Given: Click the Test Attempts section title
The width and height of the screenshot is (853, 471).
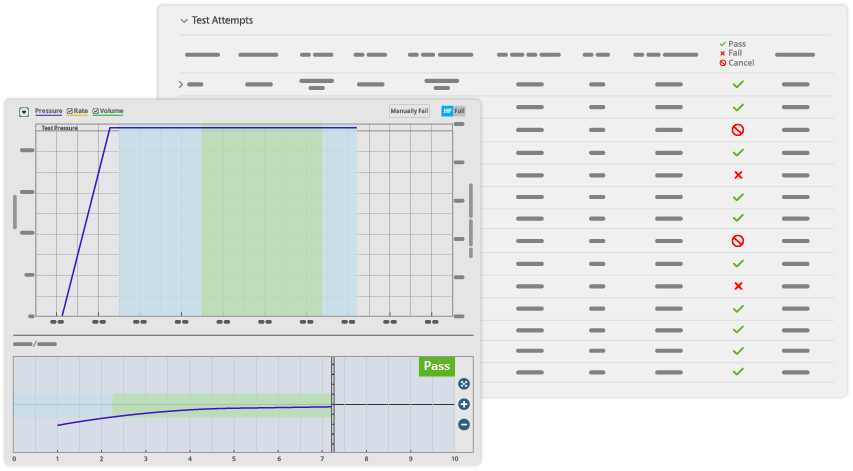Looking at the screenshot, I should pyautogui.click(x=222, y=21).
